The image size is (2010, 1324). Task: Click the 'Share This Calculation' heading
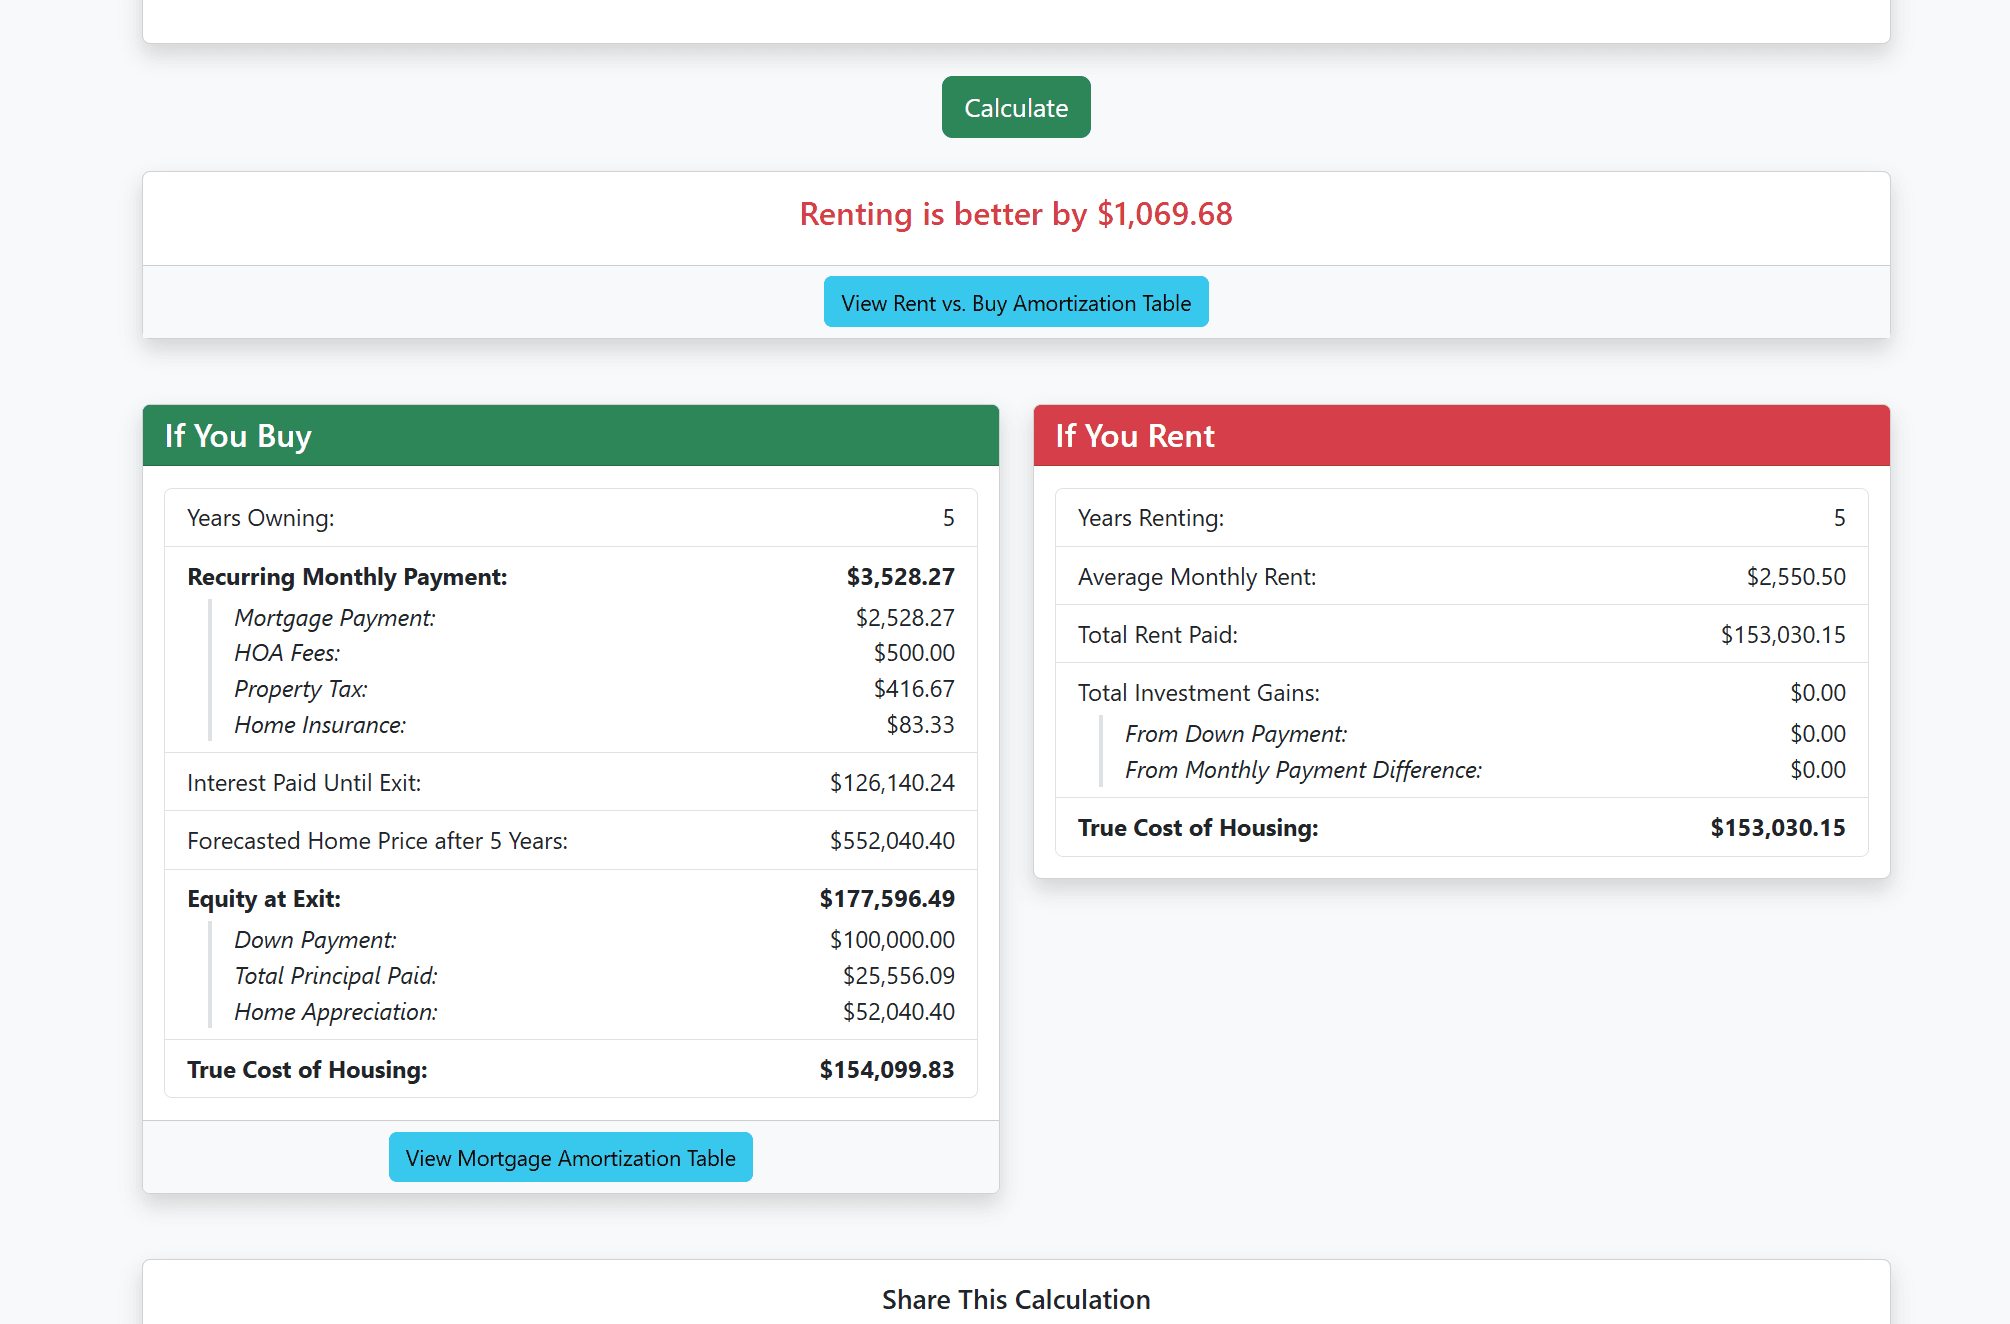1015,1299
